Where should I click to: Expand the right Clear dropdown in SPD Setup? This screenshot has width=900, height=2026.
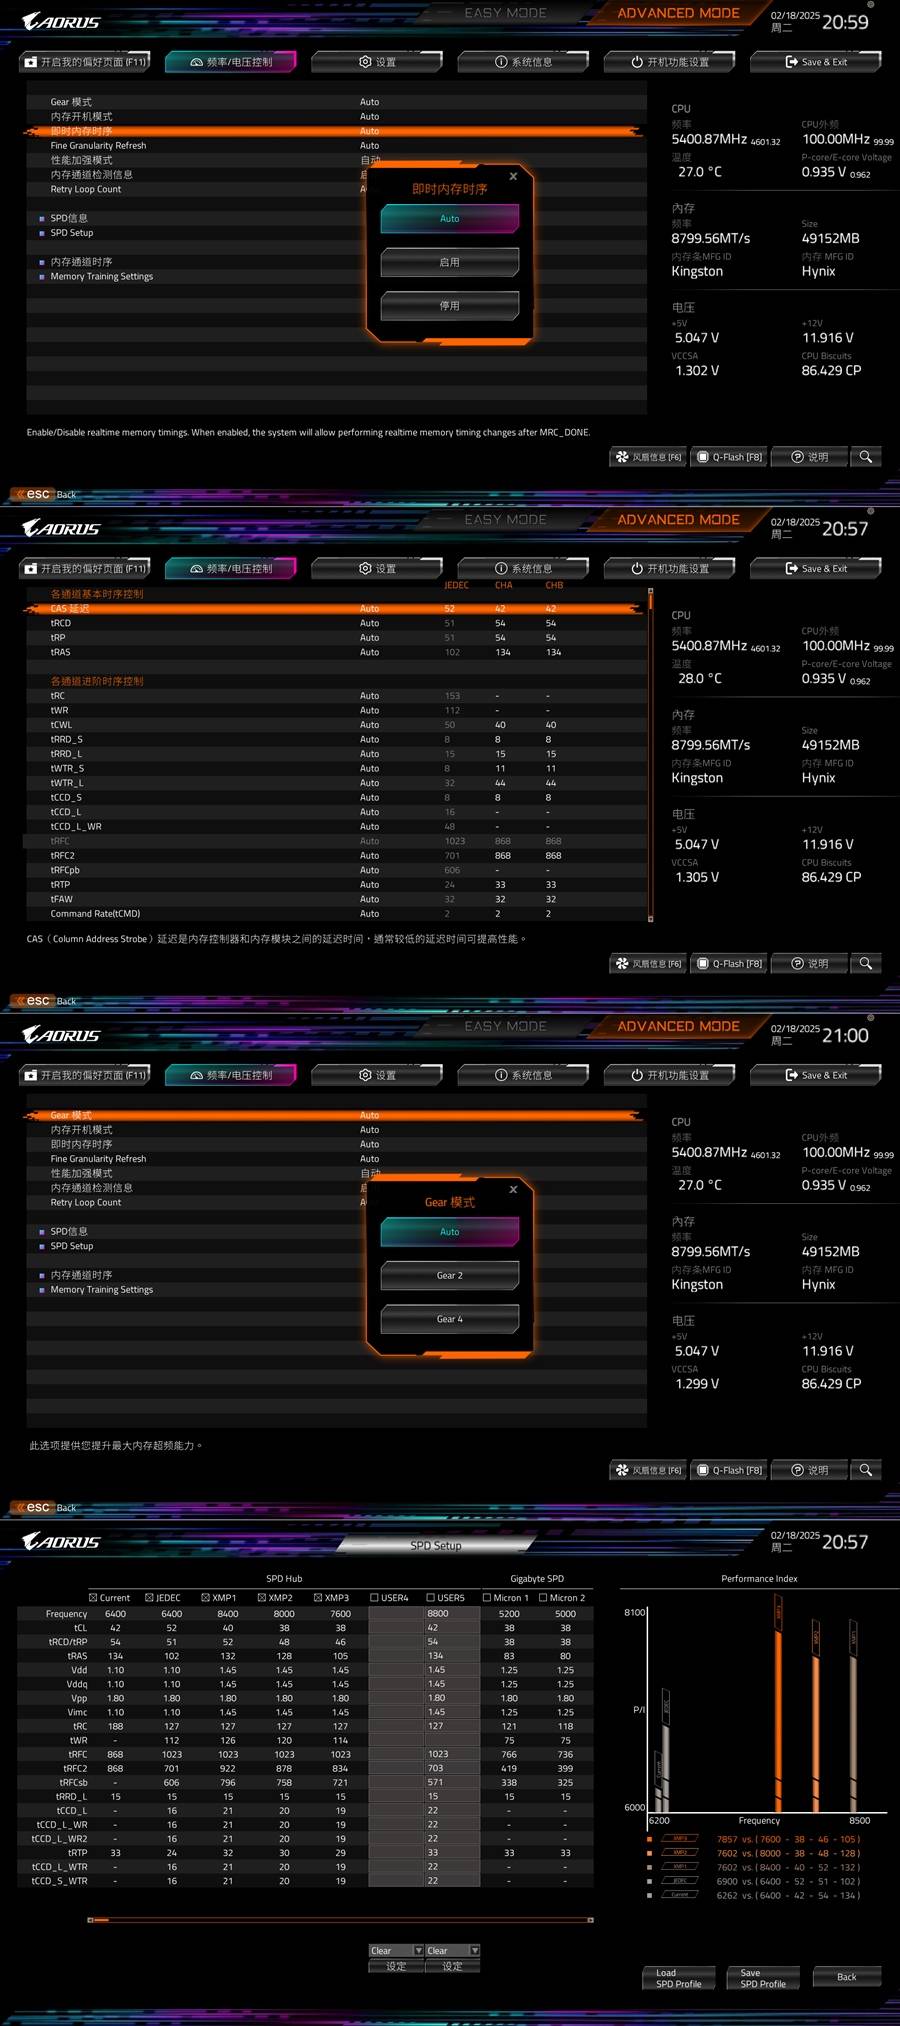pyautogui.click(x=474, y=1950)
